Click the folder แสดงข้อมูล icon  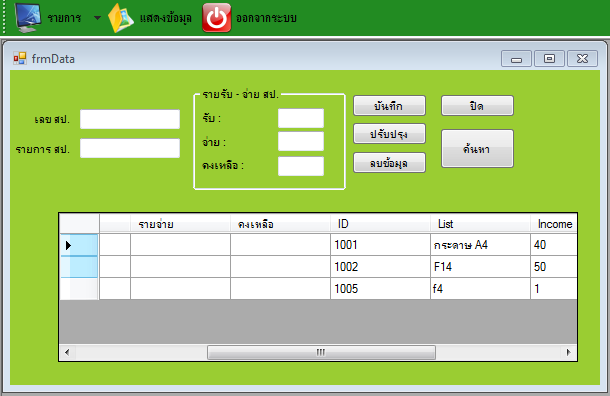(121, 18)
